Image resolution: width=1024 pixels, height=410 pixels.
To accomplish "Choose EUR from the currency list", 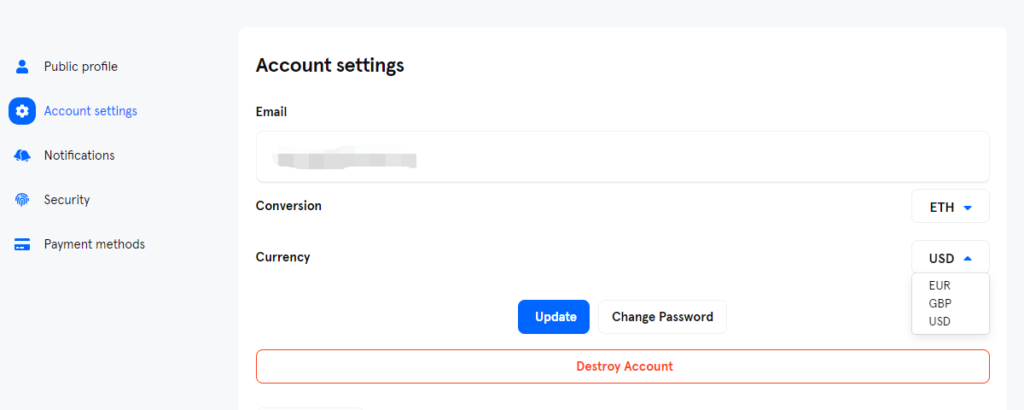I will pyautogui.click(x=940, y=285).
